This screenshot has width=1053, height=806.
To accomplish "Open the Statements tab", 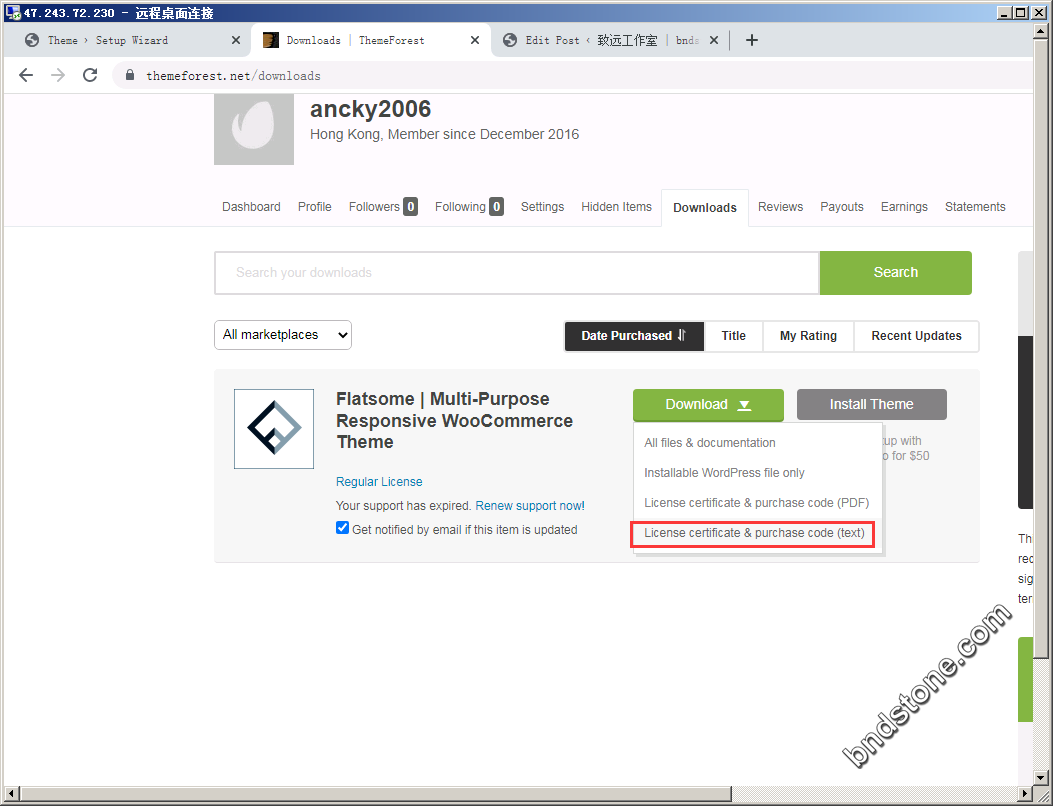I will pos(975,207).
